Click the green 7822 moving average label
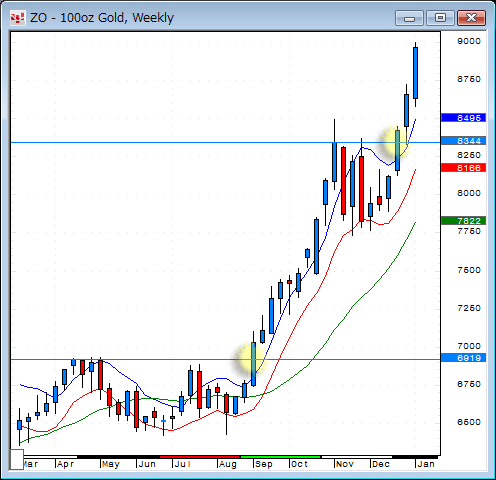 464,221
